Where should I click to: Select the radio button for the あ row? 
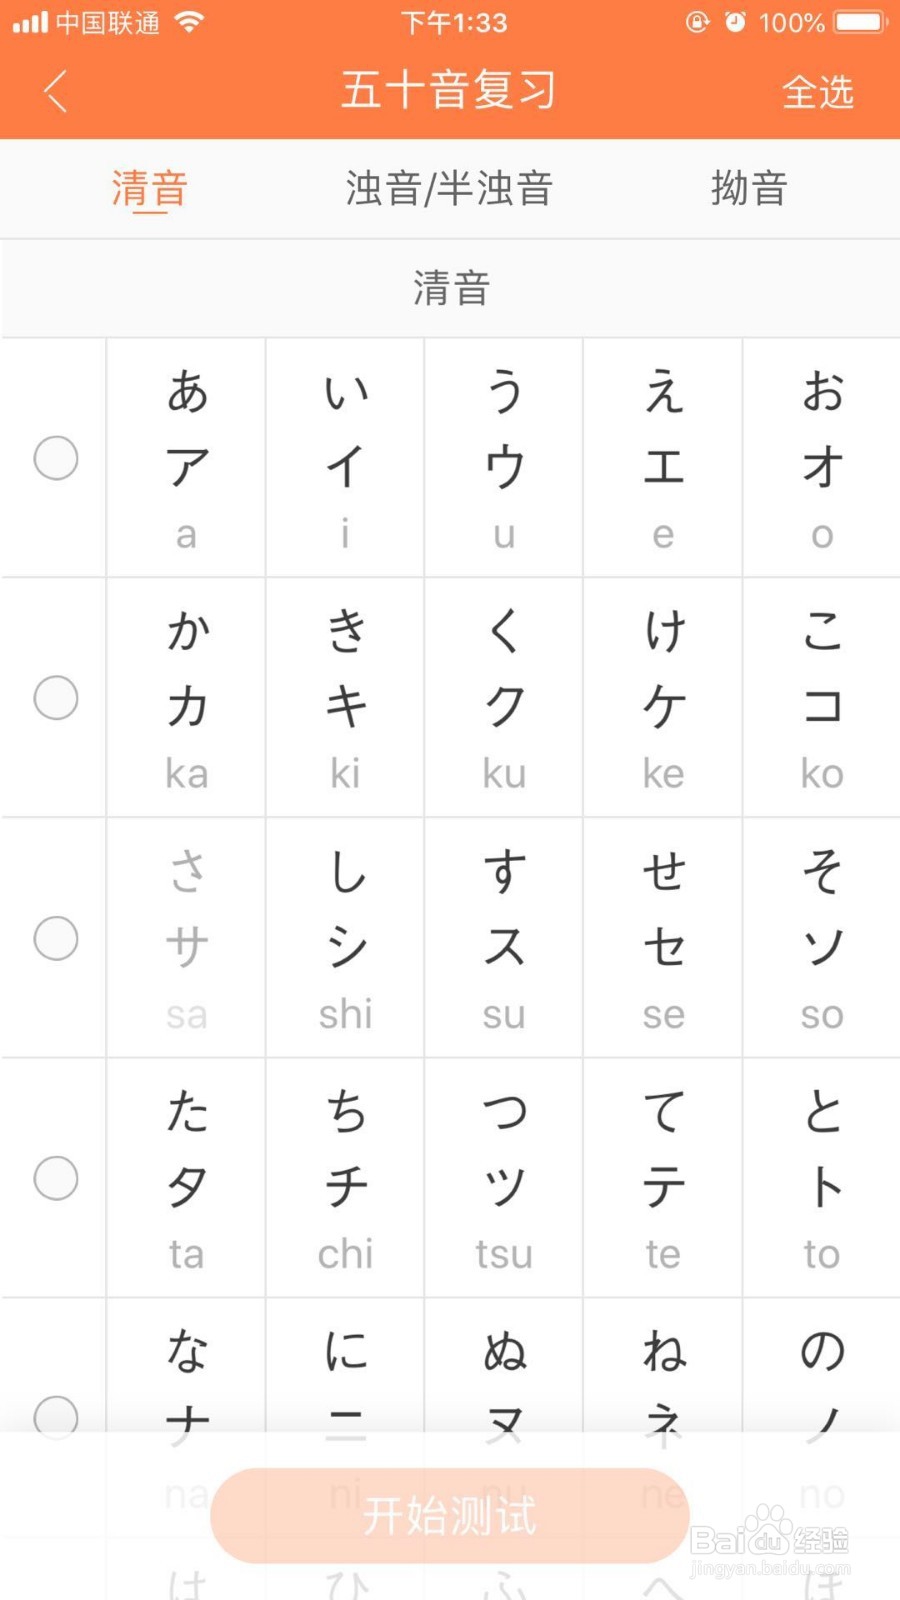click(56, 458)
